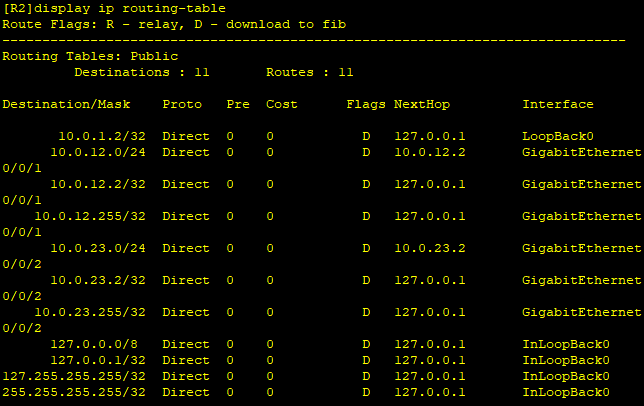Select destination 127.0.0.0/8
Screen dimensions: 644x406
94,344
